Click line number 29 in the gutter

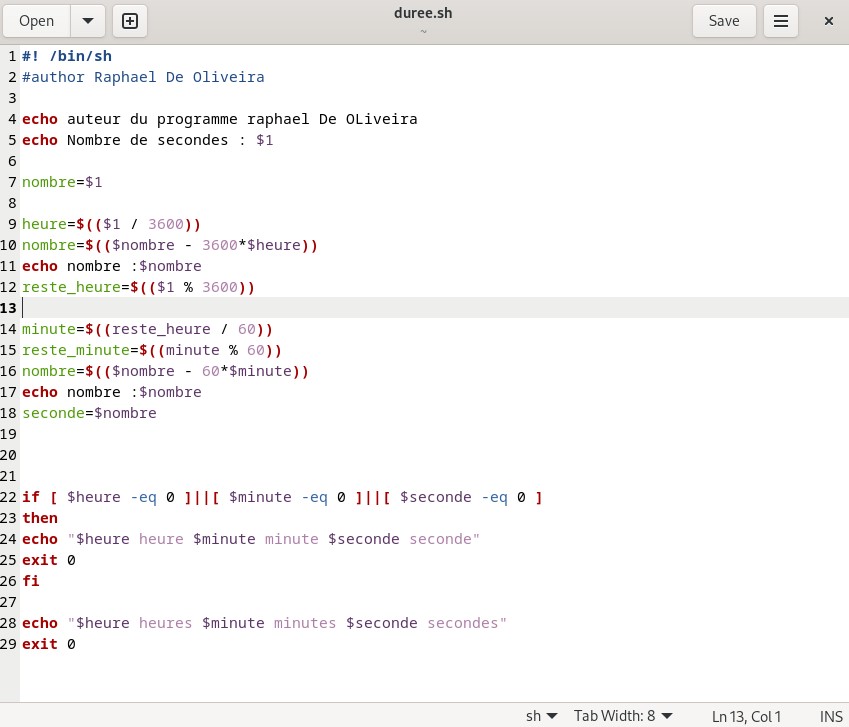(10, 644)
